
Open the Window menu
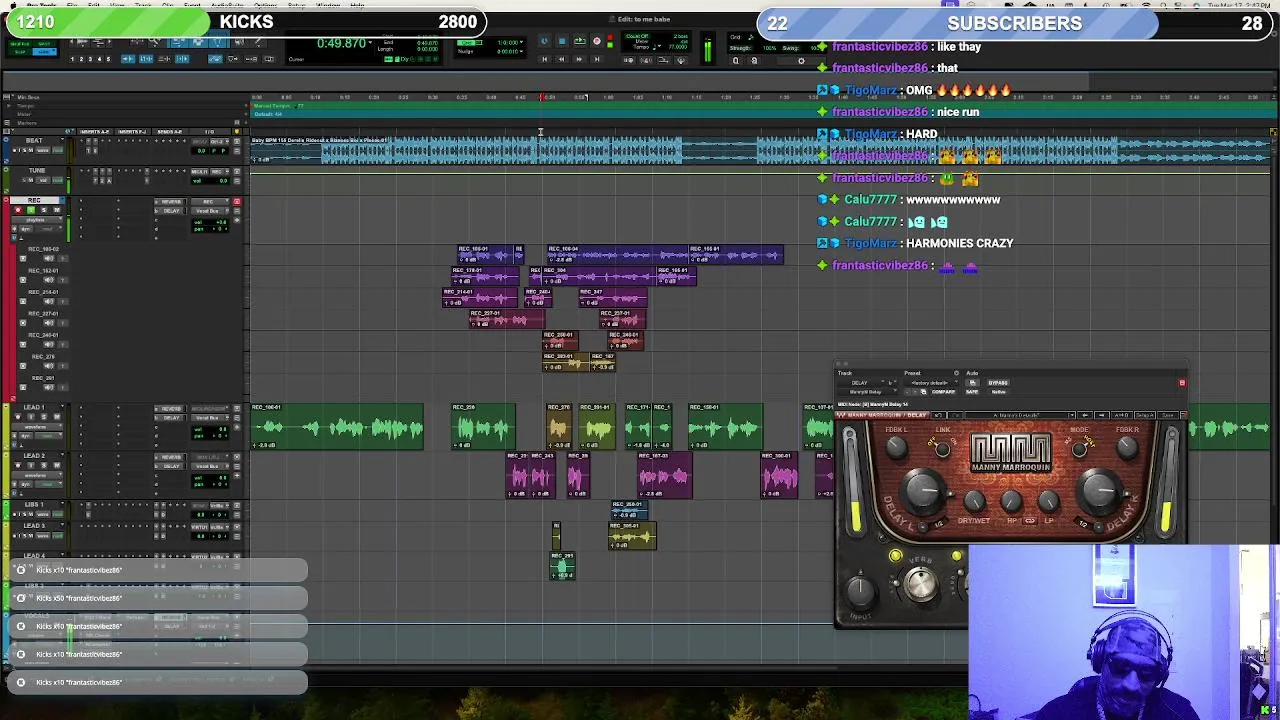point(328,5)
